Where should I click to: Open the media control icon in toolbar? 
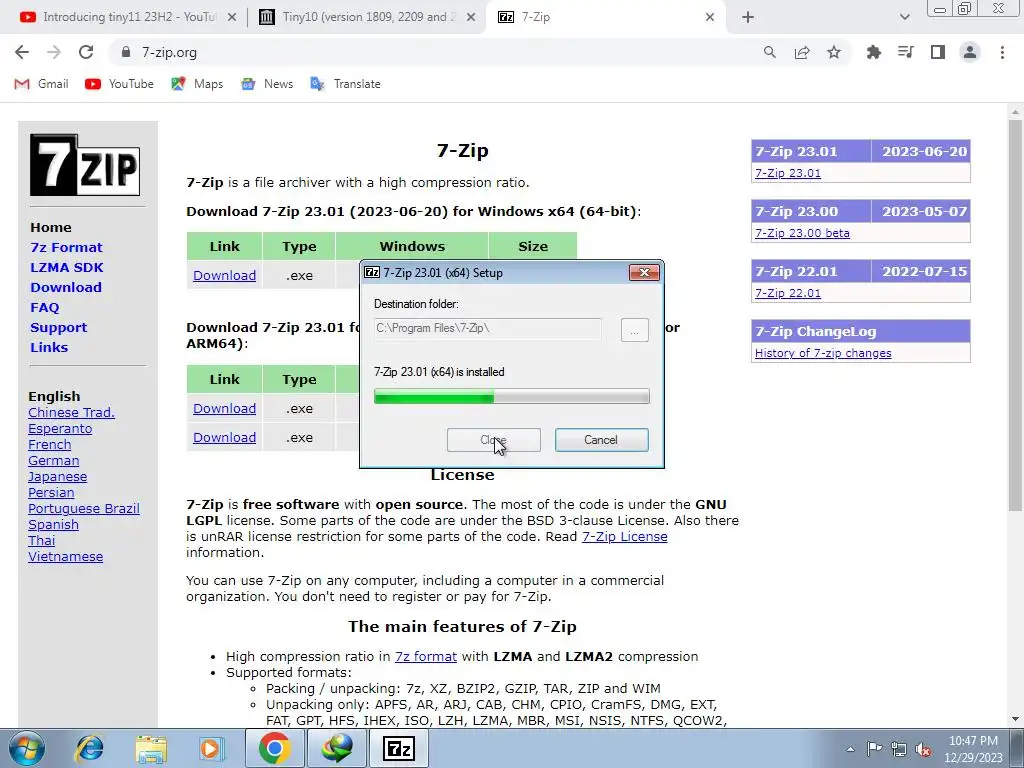[905, 52]
